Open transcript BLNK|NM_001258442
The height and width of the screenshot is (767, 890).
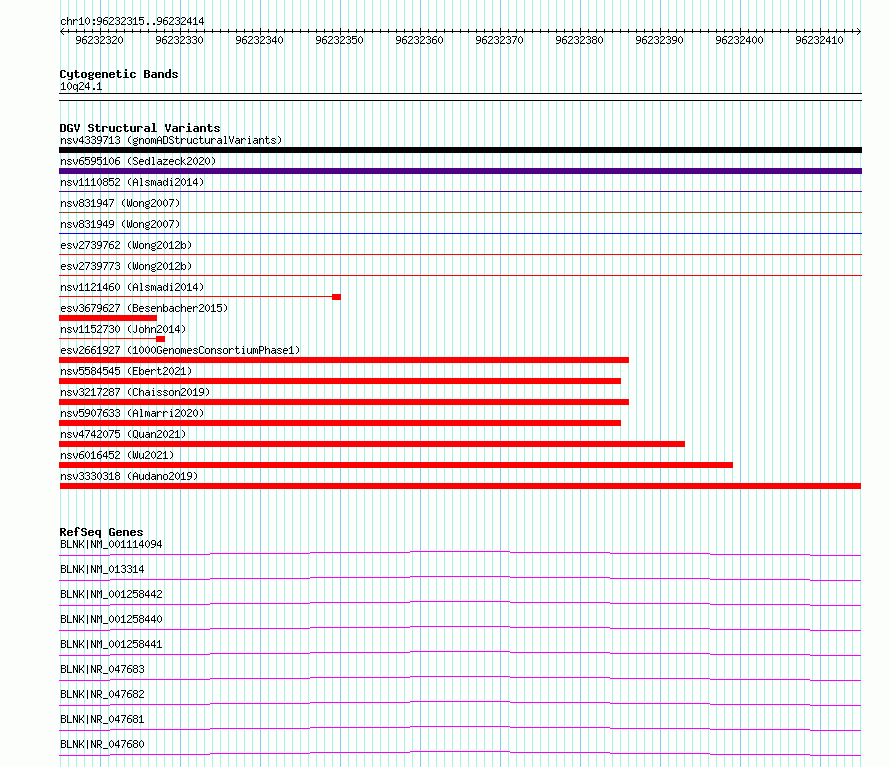coord(111,594)
